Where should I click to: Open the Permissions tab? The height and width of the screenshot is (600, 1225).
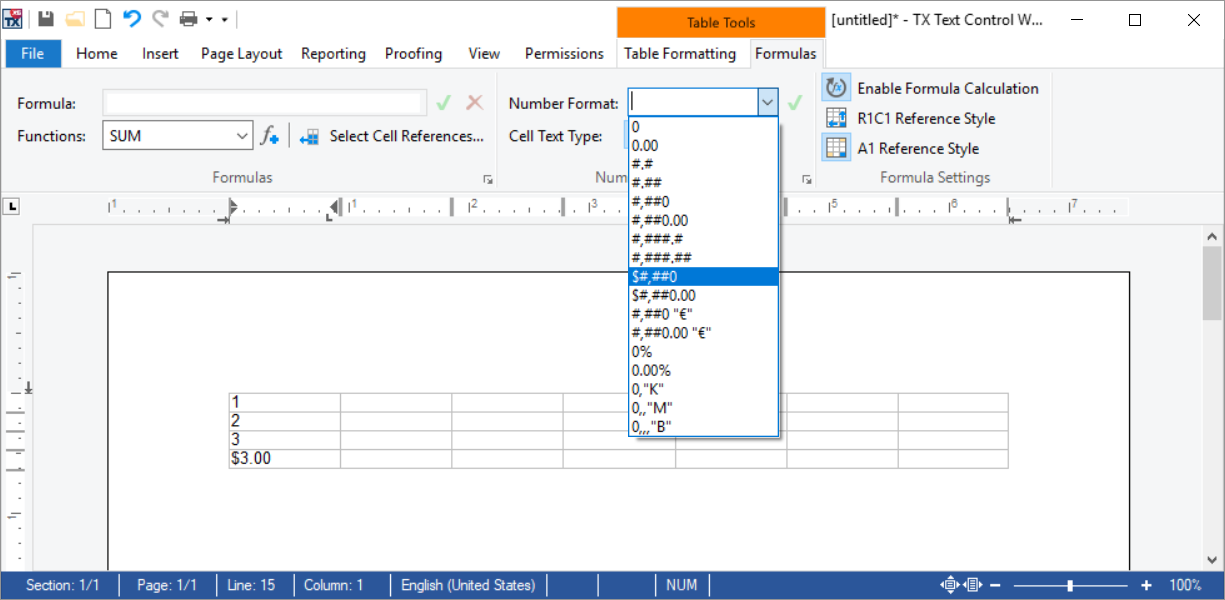tap(564, 54)
